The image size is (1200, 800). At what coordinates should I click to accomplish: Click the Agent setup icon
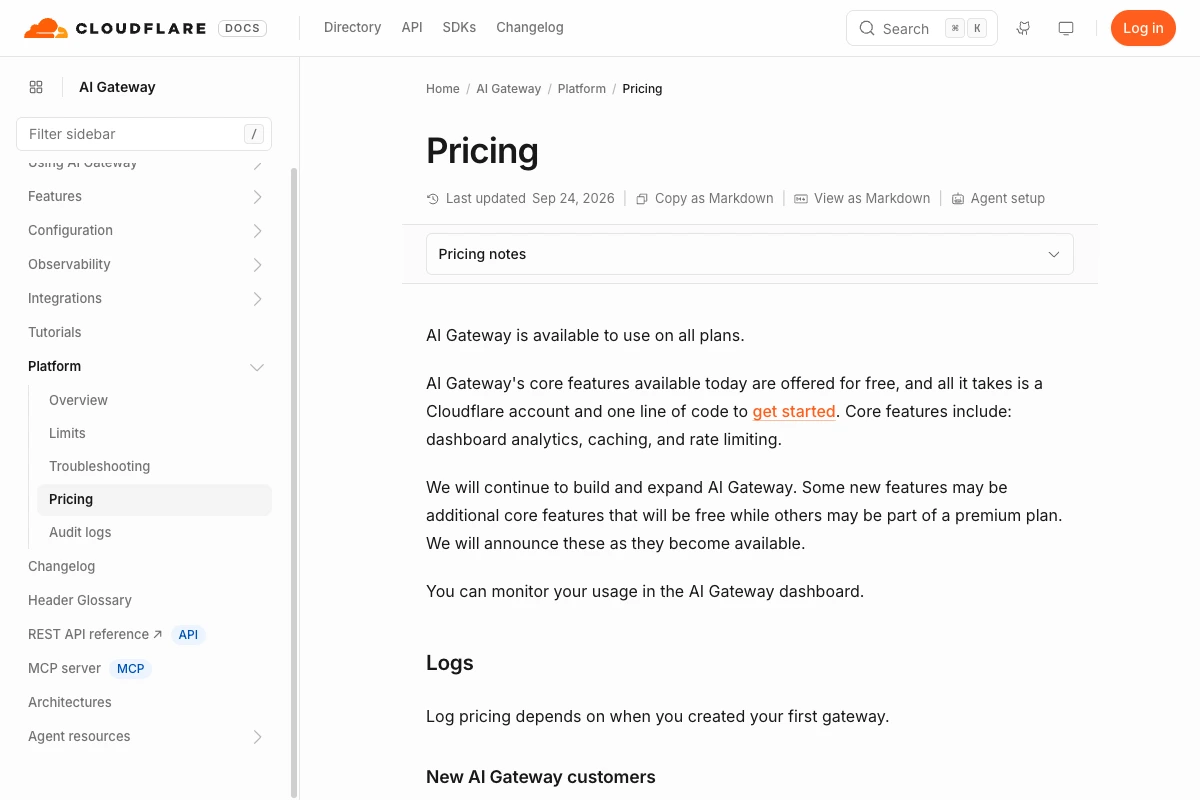point(958,199)
